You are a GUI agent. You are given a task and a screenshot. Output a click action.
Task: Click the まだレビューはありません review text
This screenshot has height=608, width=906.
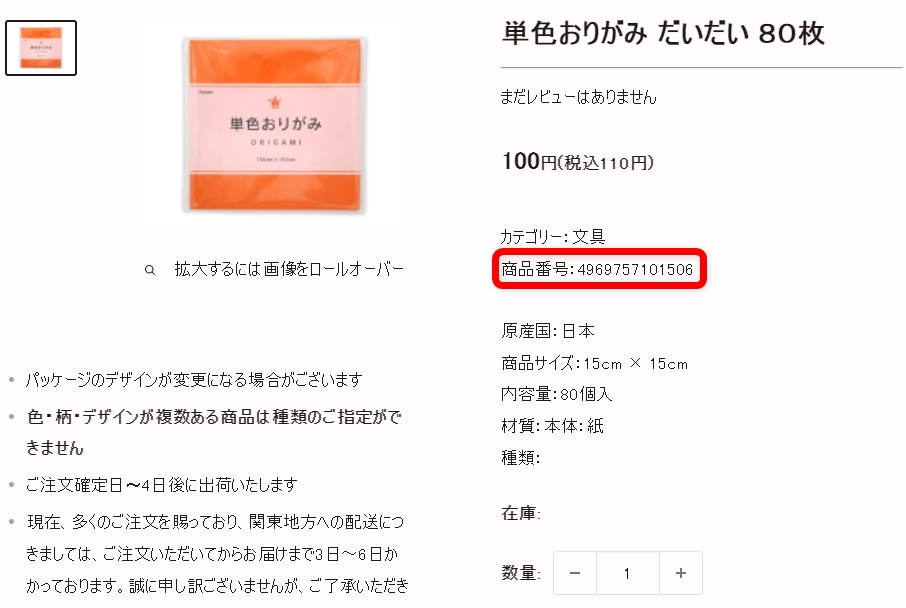[x=578, y=97]
